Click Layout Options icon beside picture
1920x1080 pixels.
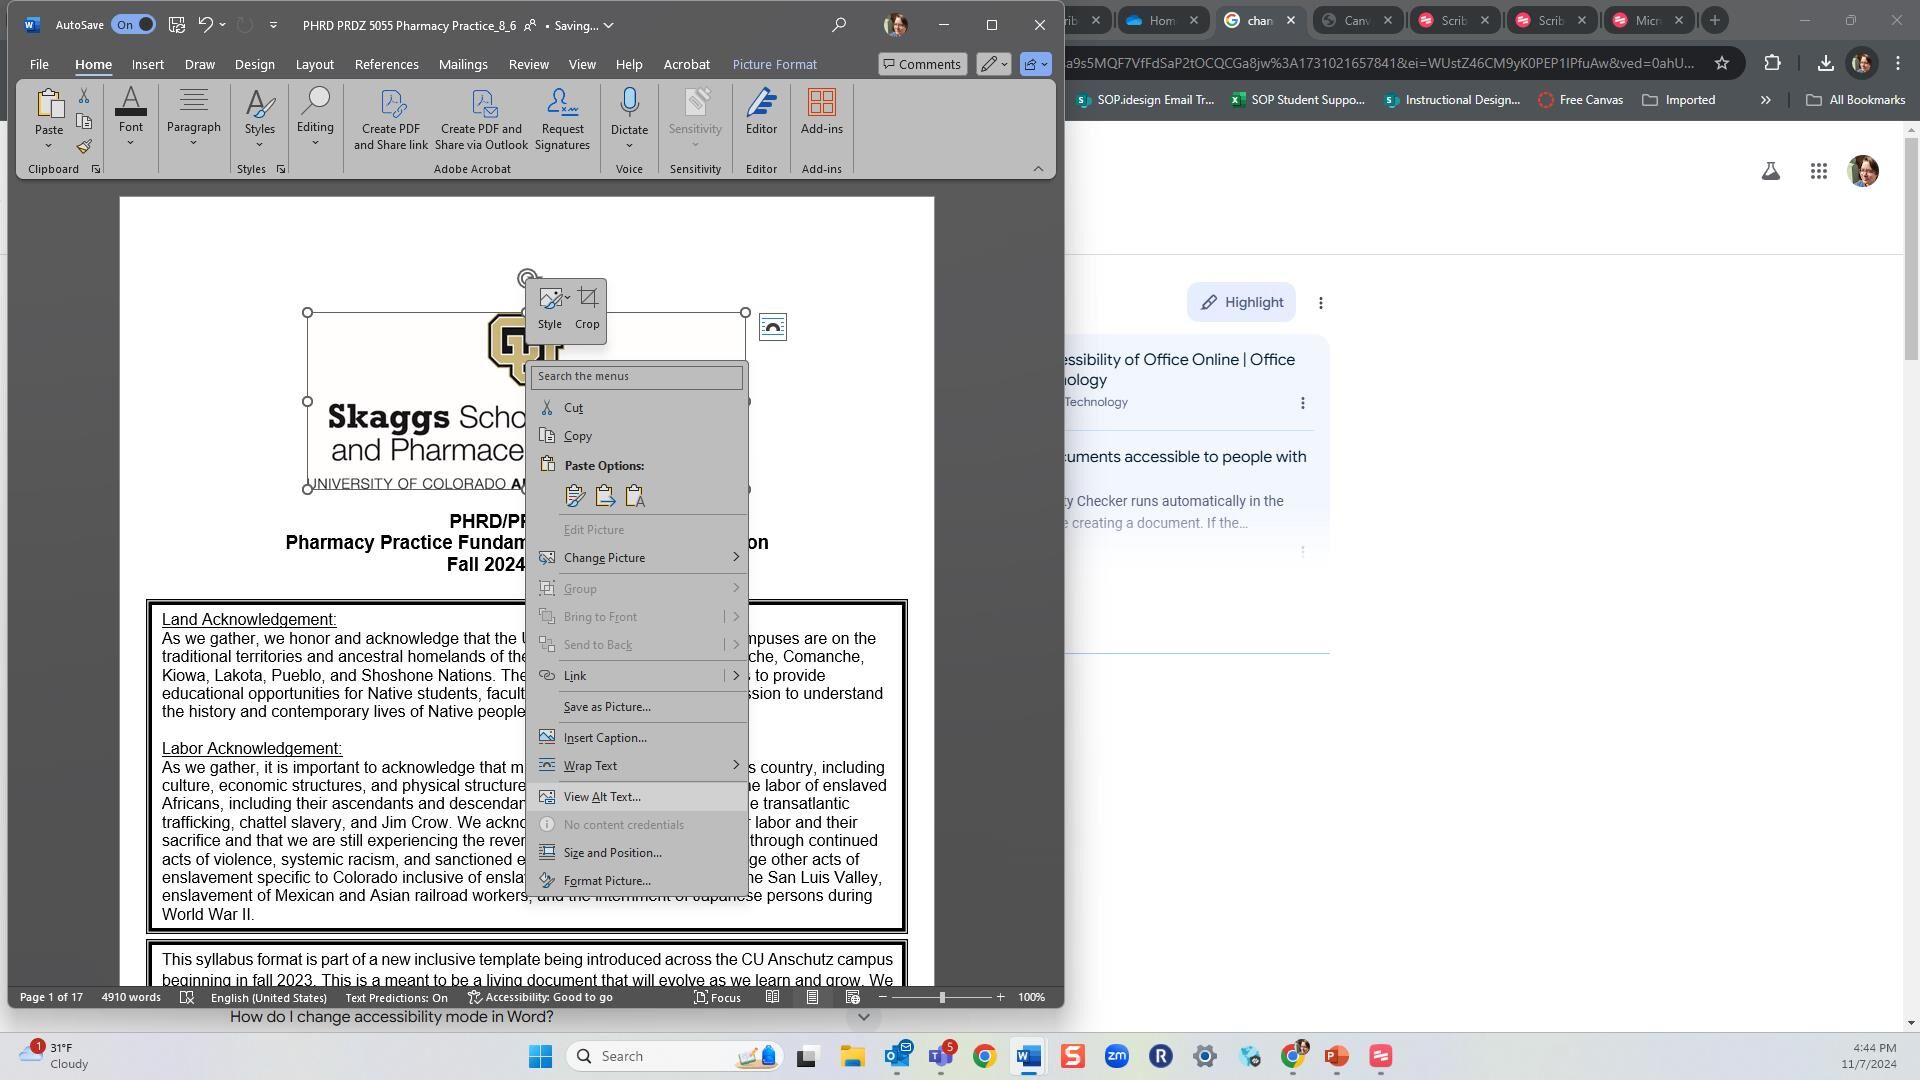(773, 327)
